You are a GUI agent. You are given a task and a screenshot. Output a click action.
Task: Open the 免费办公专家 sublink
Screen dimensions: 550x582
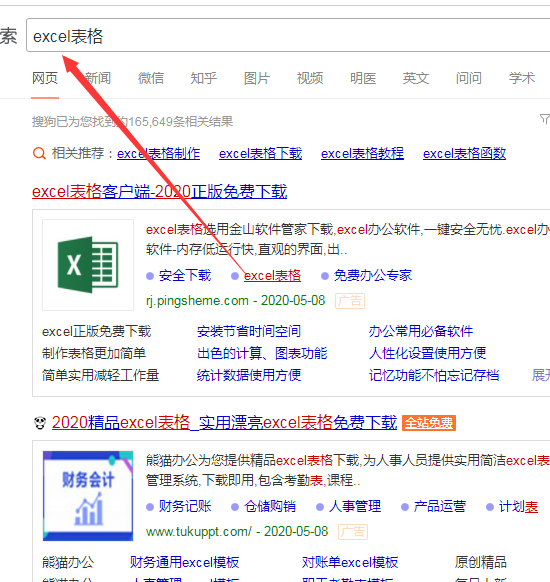pyautogui.click(x=373, y=275)
